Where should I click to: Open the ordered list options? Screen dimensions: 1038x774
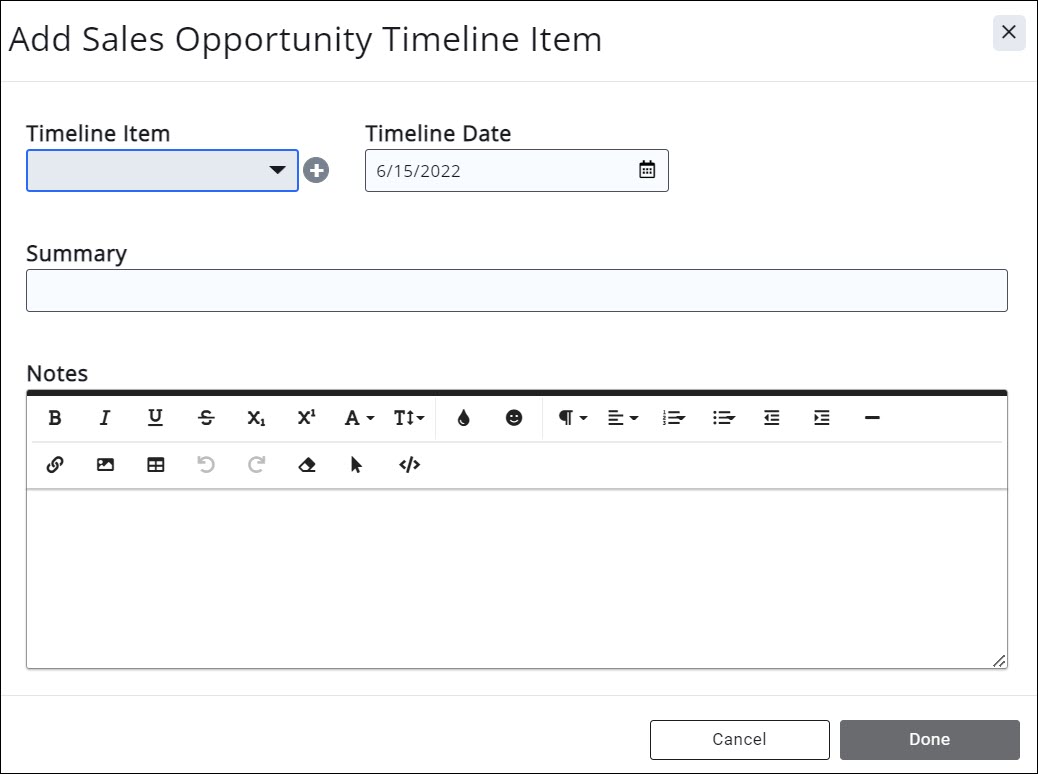(674, 418)
